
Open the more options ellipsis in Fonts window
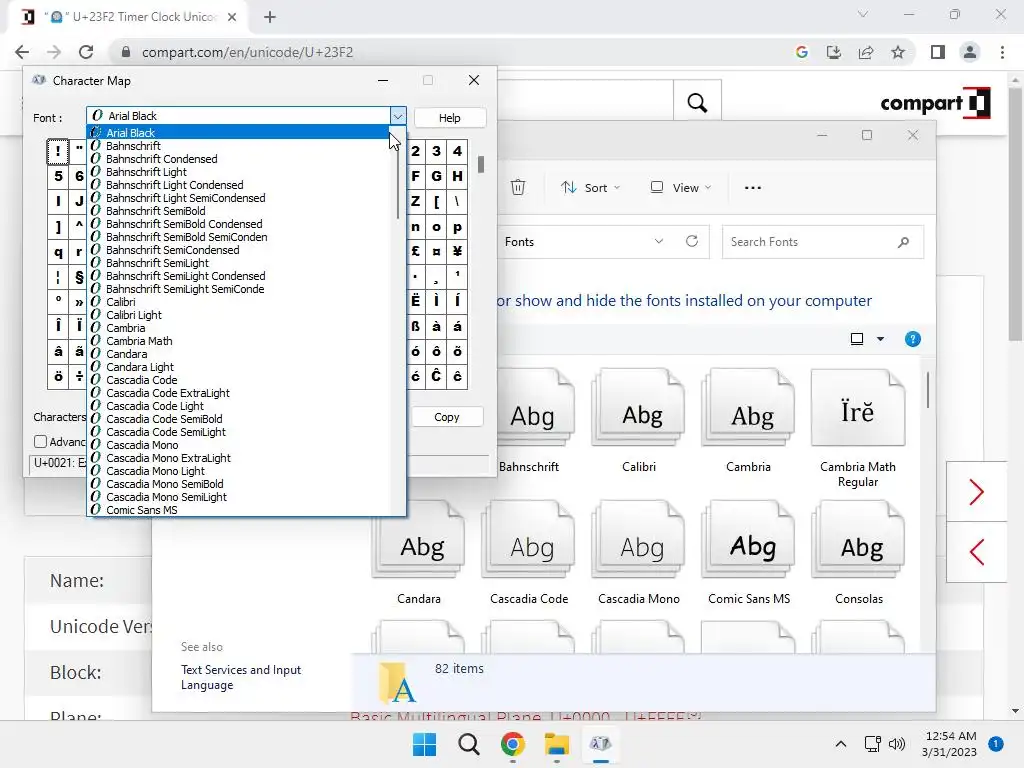click(x=752, y=187)
